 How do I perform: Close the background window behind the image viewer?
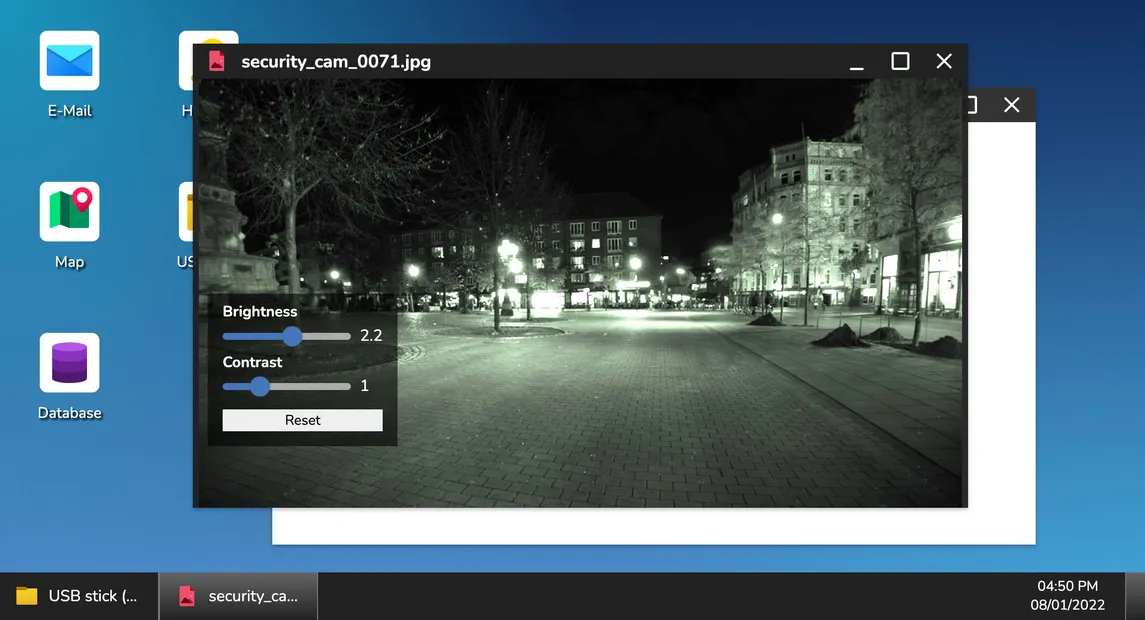1011,105
